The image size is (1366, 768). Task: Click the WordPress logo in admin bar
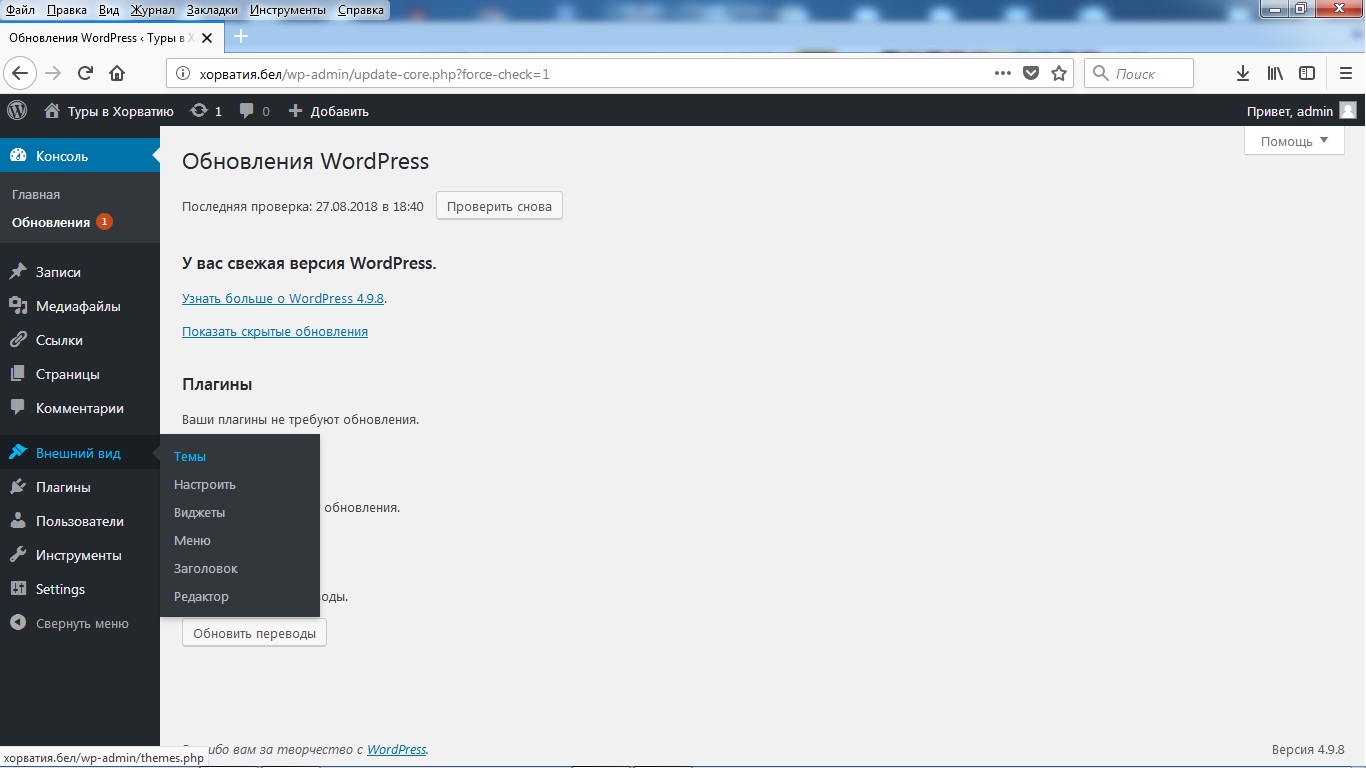(x=17, y=111)
